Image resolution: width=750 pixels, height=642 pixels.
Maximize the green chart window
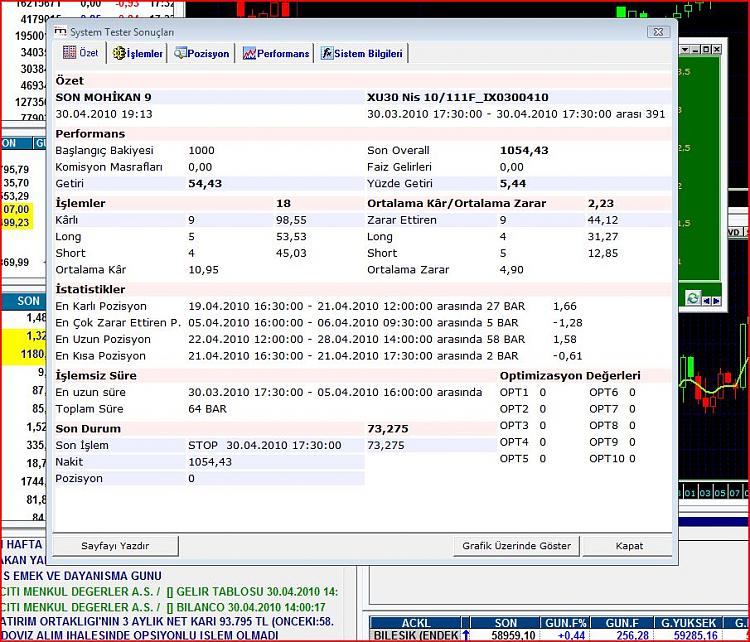click(706, 49)
